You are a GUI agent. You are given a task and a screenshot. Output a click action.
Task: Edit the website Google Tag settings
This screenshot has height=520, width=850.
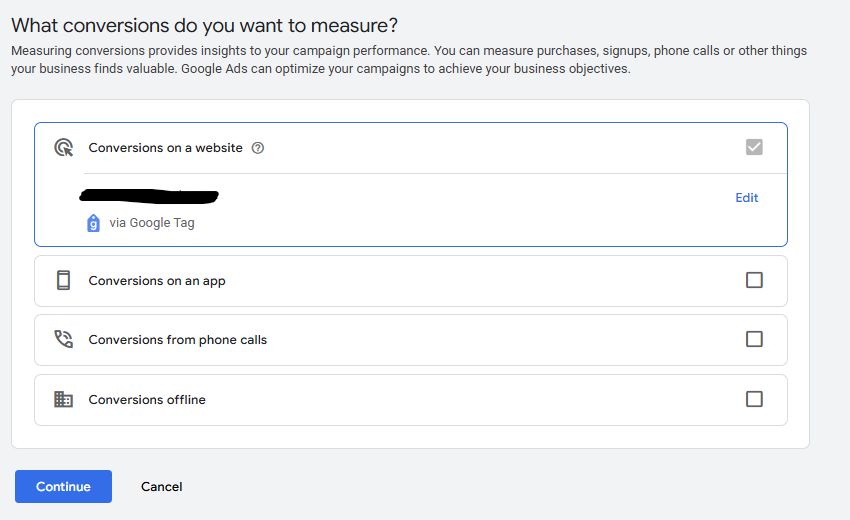[746, 198]
